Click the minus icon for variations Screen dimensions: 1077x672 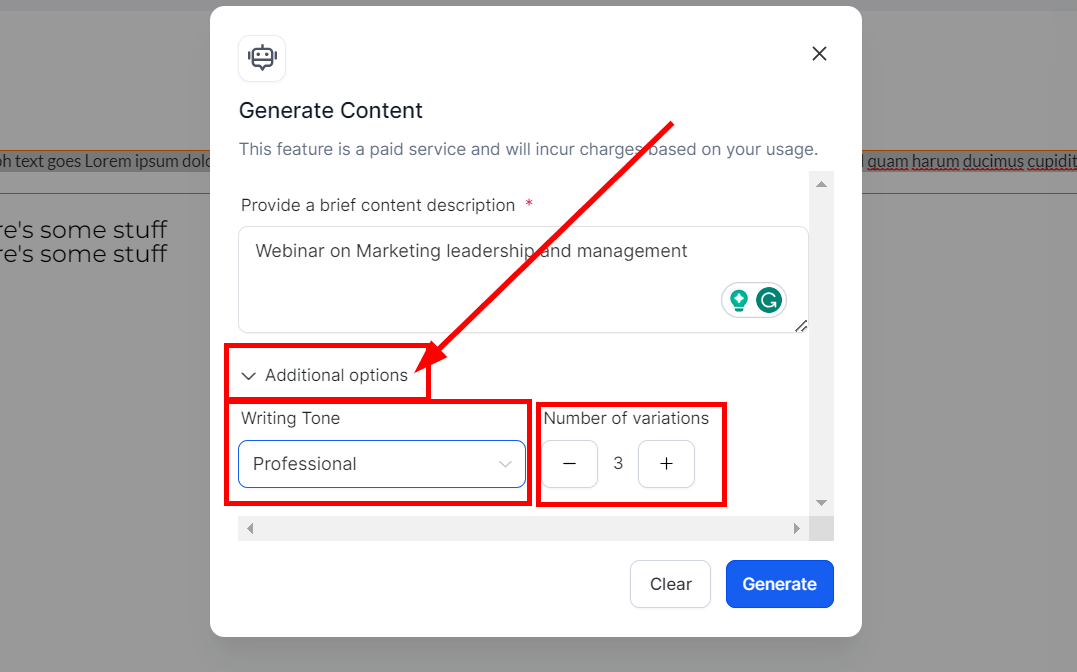[x=570, y=464]
